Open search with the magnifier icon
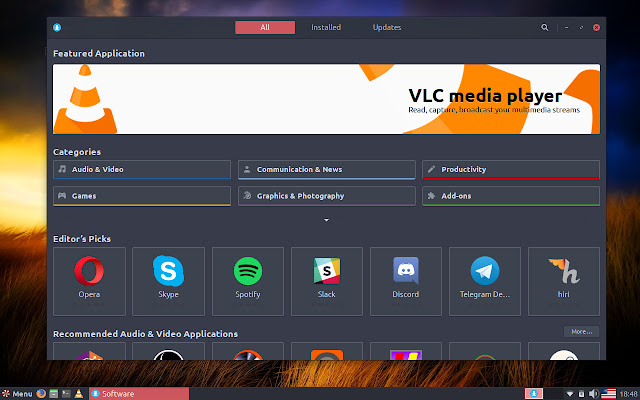Screen dimensions: 640x400 pos(544,27)
